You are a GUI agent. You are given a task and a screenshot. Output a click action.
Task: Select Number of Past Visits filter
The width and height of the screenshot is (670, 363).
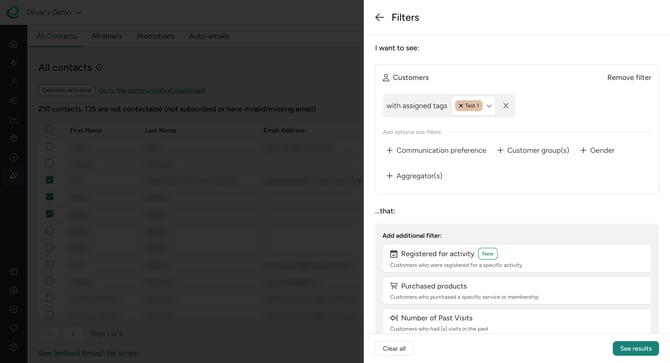click(517, 321)
